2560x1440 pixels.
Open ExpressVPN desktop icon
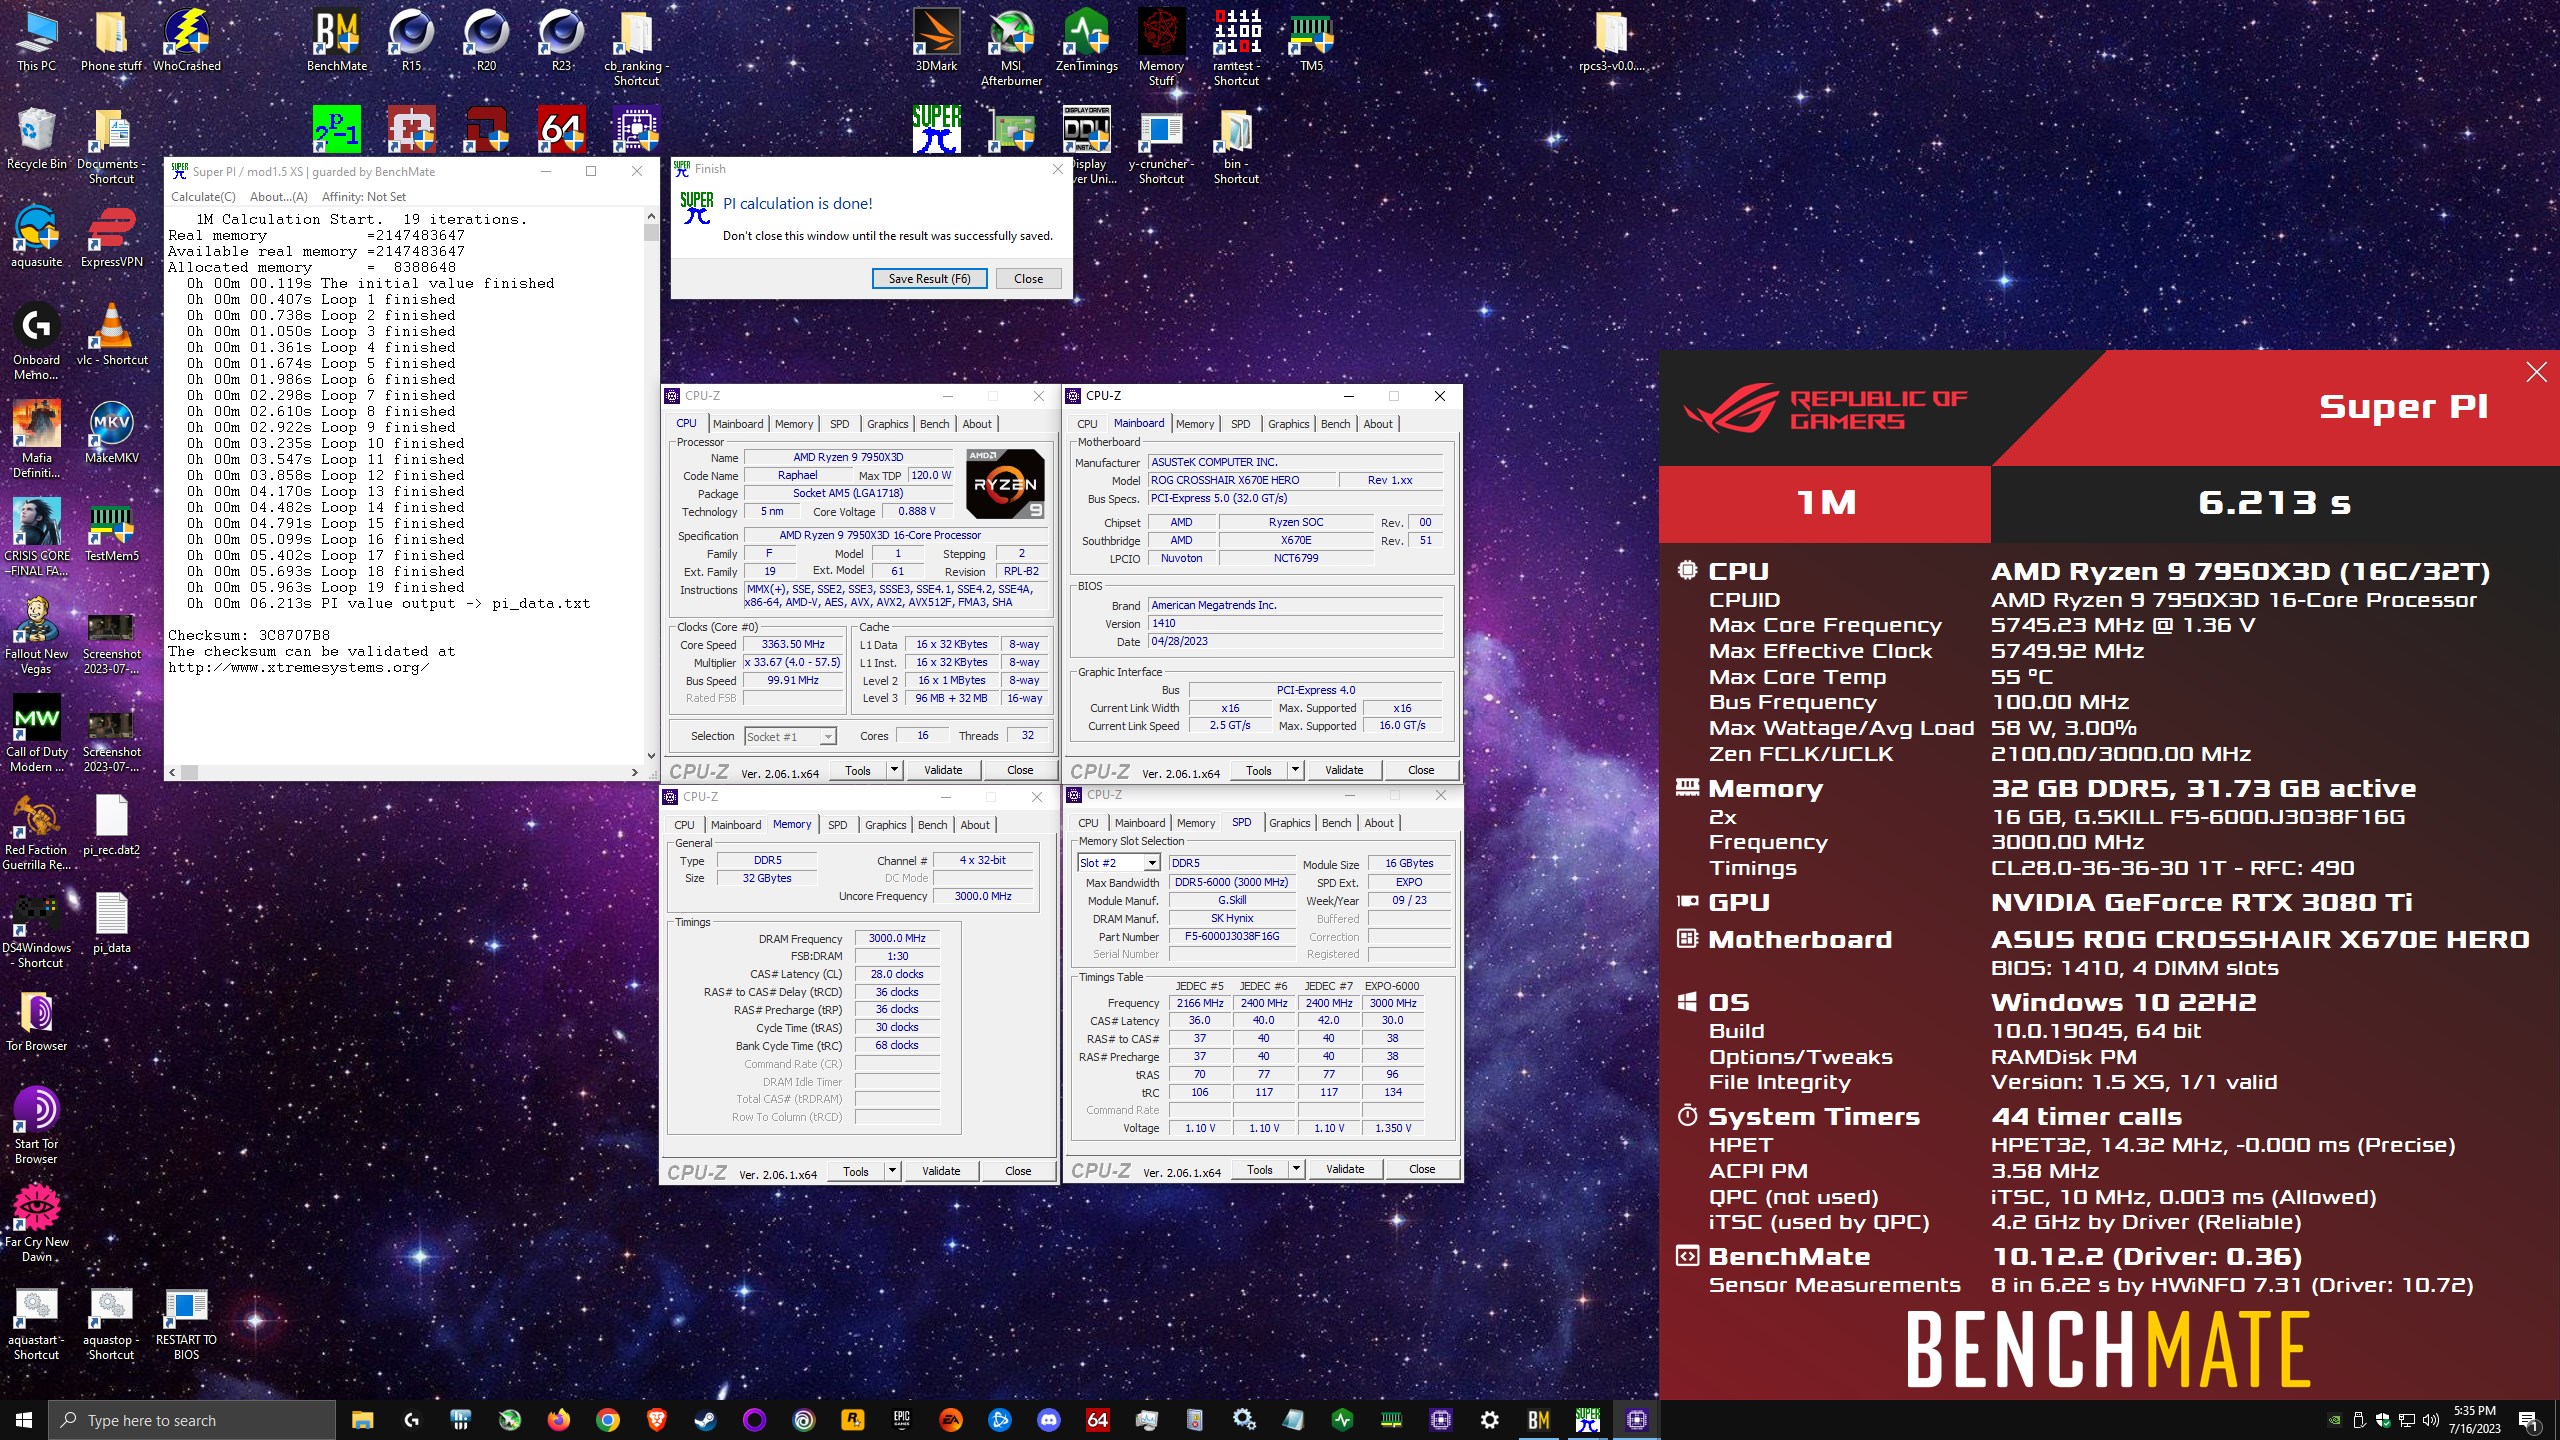point(111,237)
